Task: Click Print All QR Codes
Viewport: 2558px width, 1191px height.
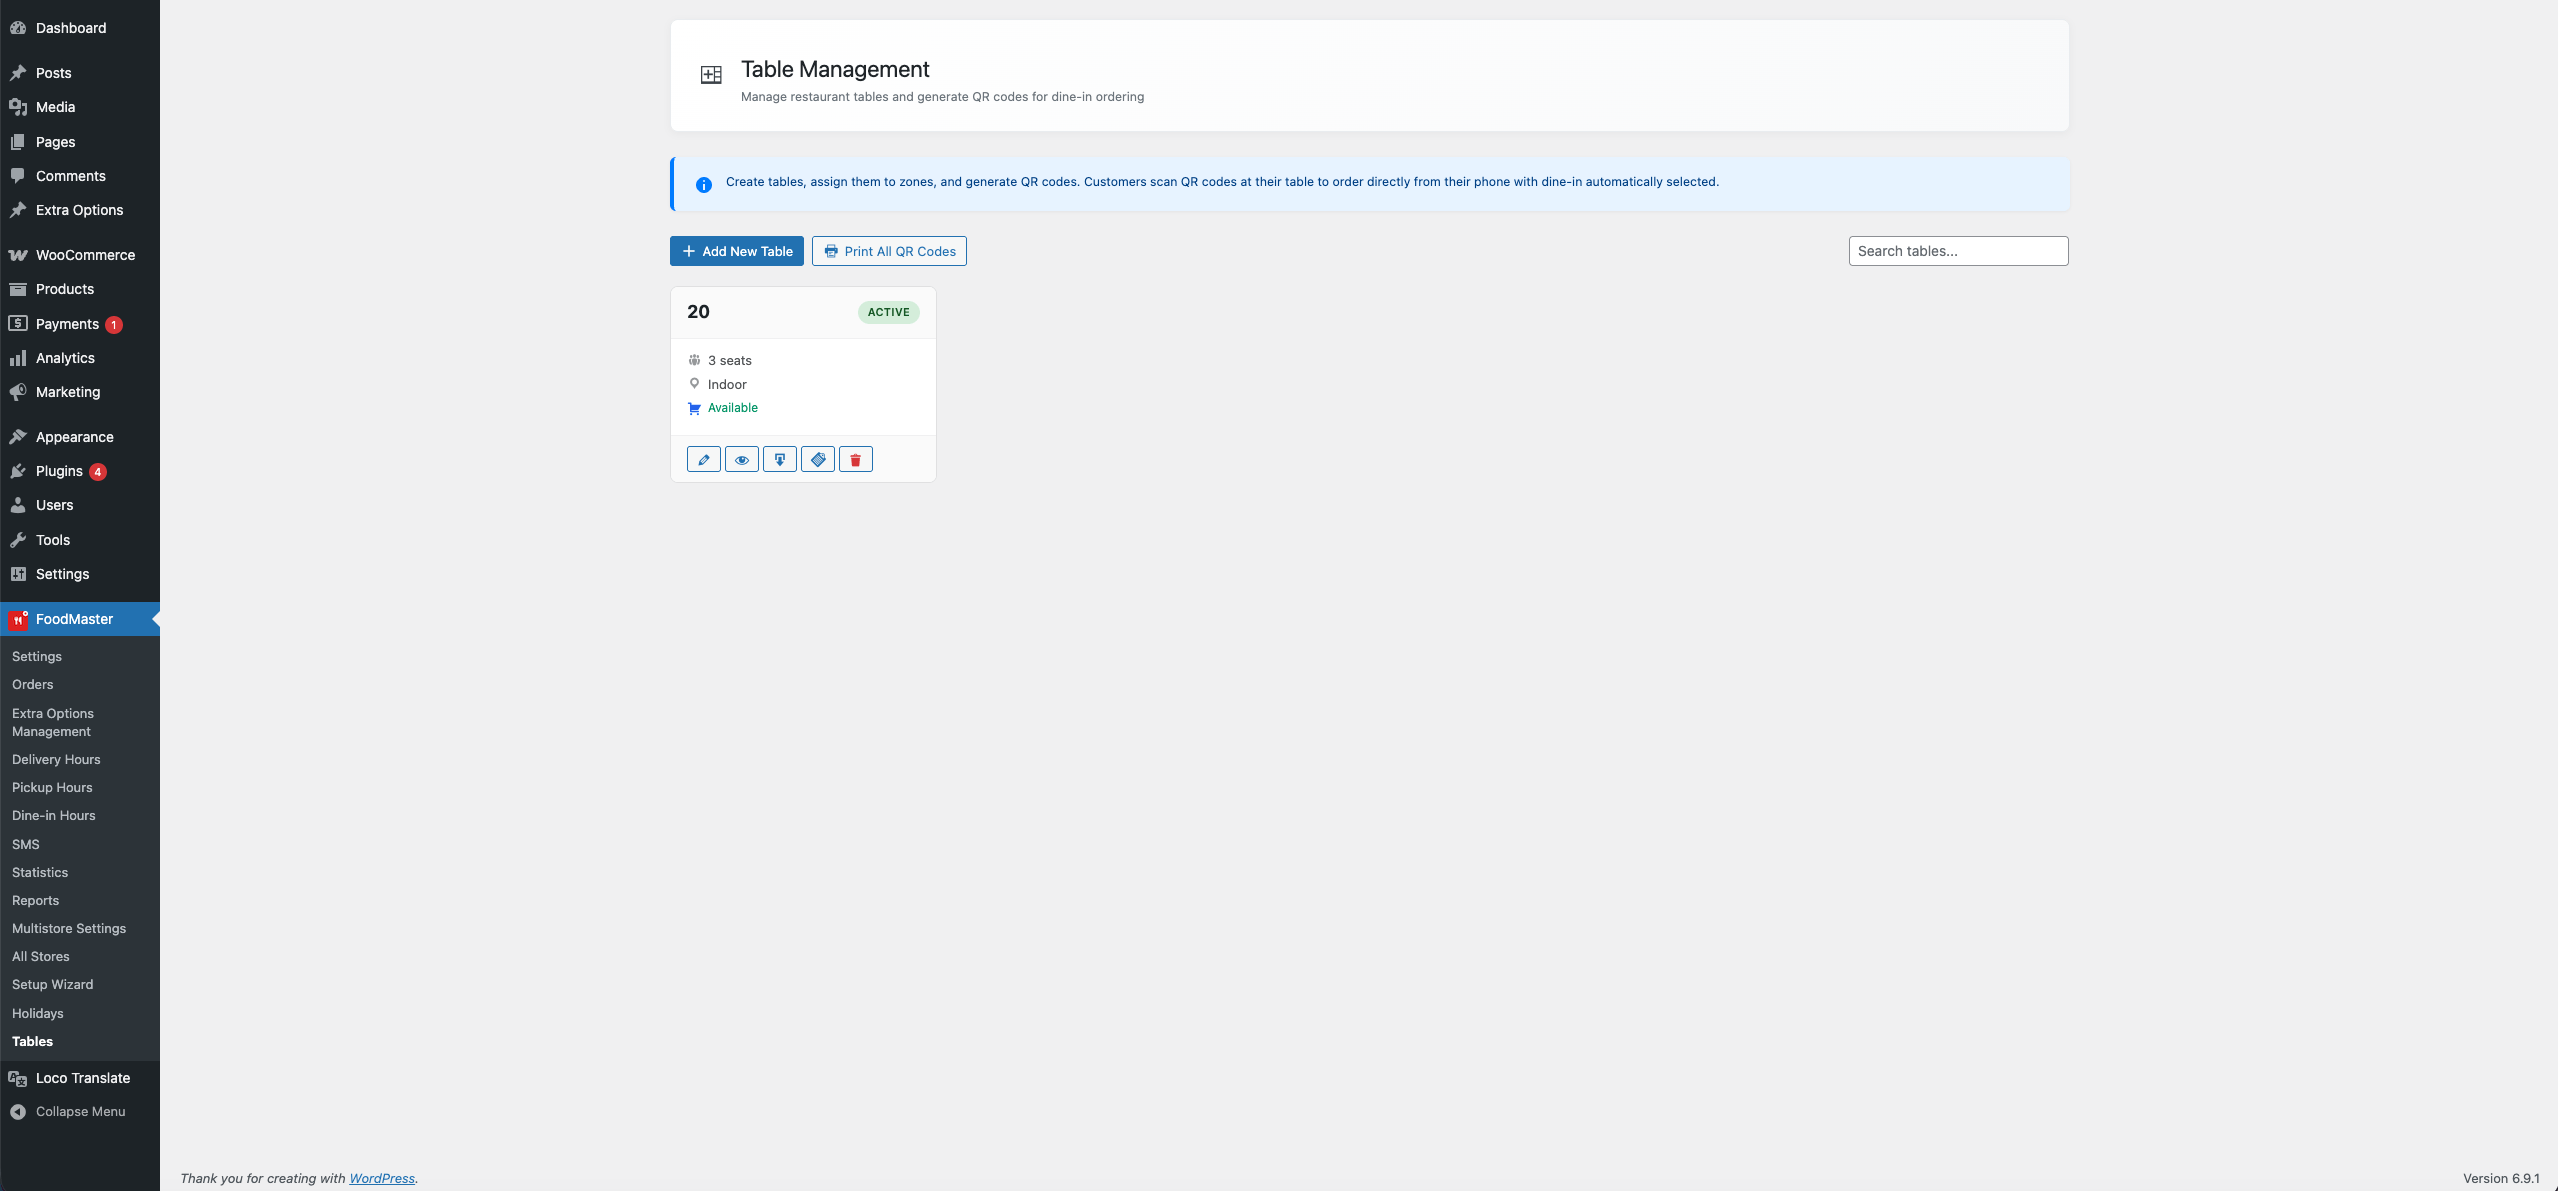Action: point(888,250)
